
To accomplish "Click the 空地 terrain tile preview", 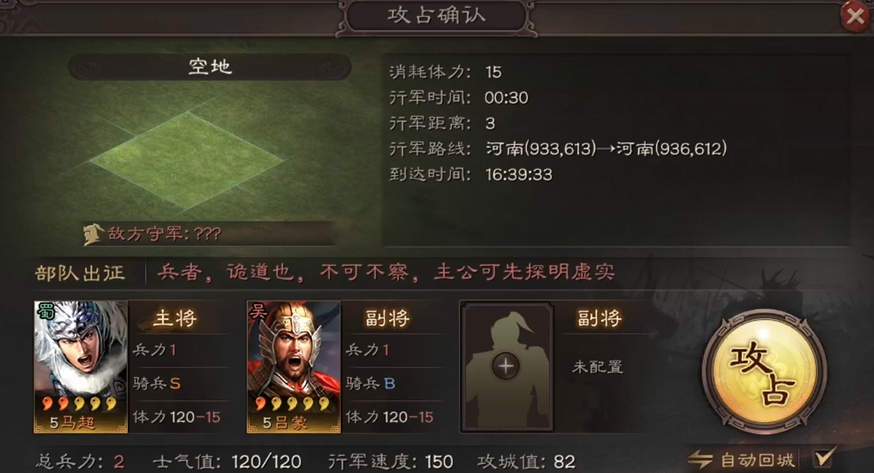I will tap(187, 160).
